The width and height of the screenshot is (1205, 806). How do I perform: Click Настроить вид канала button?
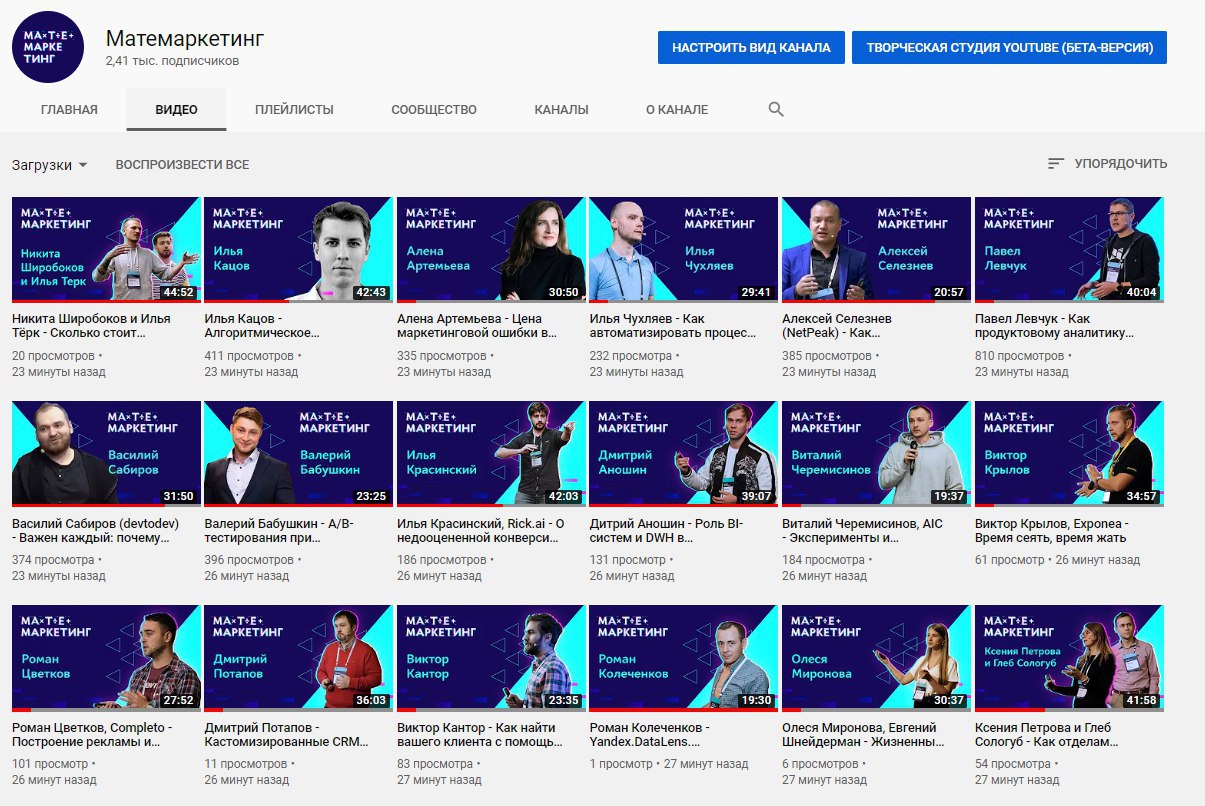click(751, 47)
